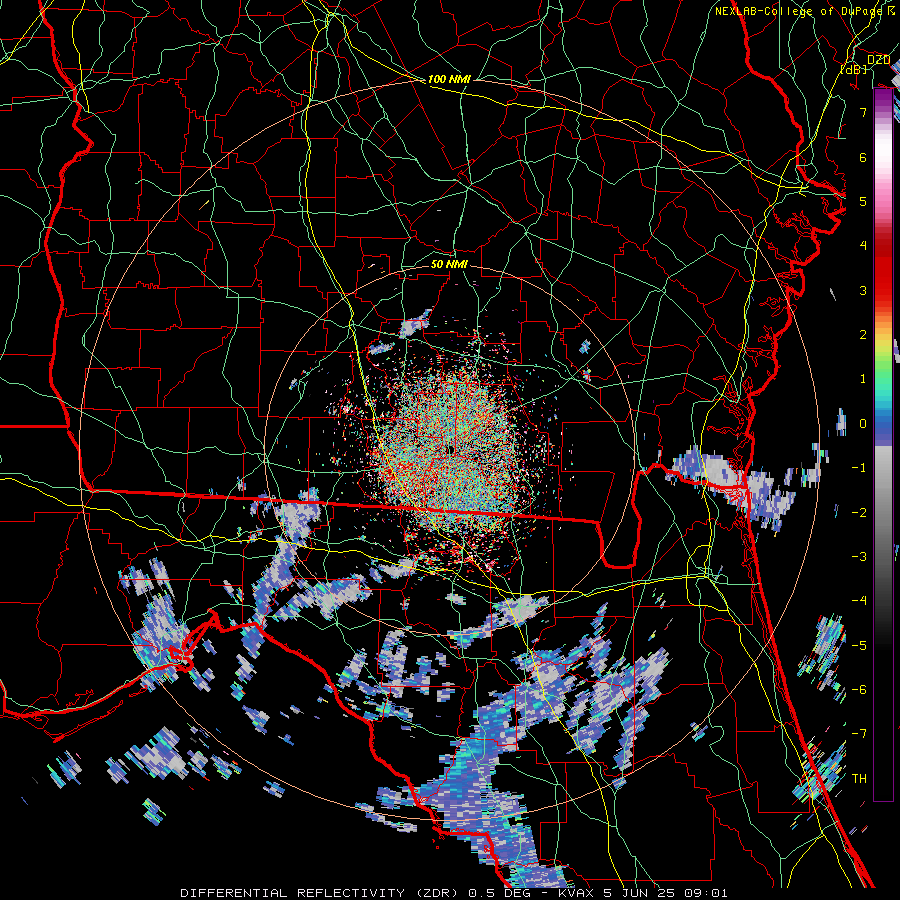Click the "1" value on the color scale
The image size is (900, 900).
863,379
